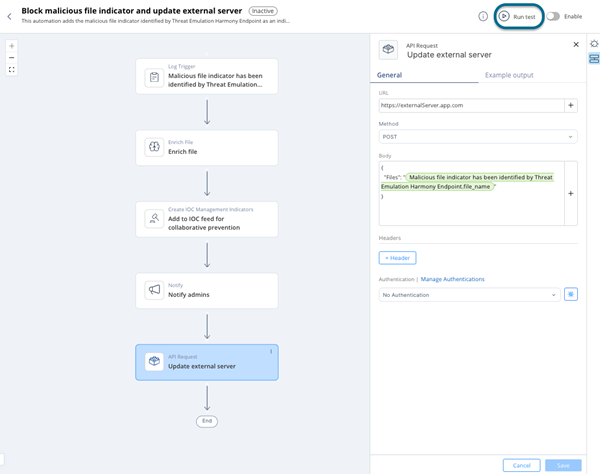Screen dimensions: 600x474
Task: Click the Create IOC Management Indicators icon
Action: (154, 219)
